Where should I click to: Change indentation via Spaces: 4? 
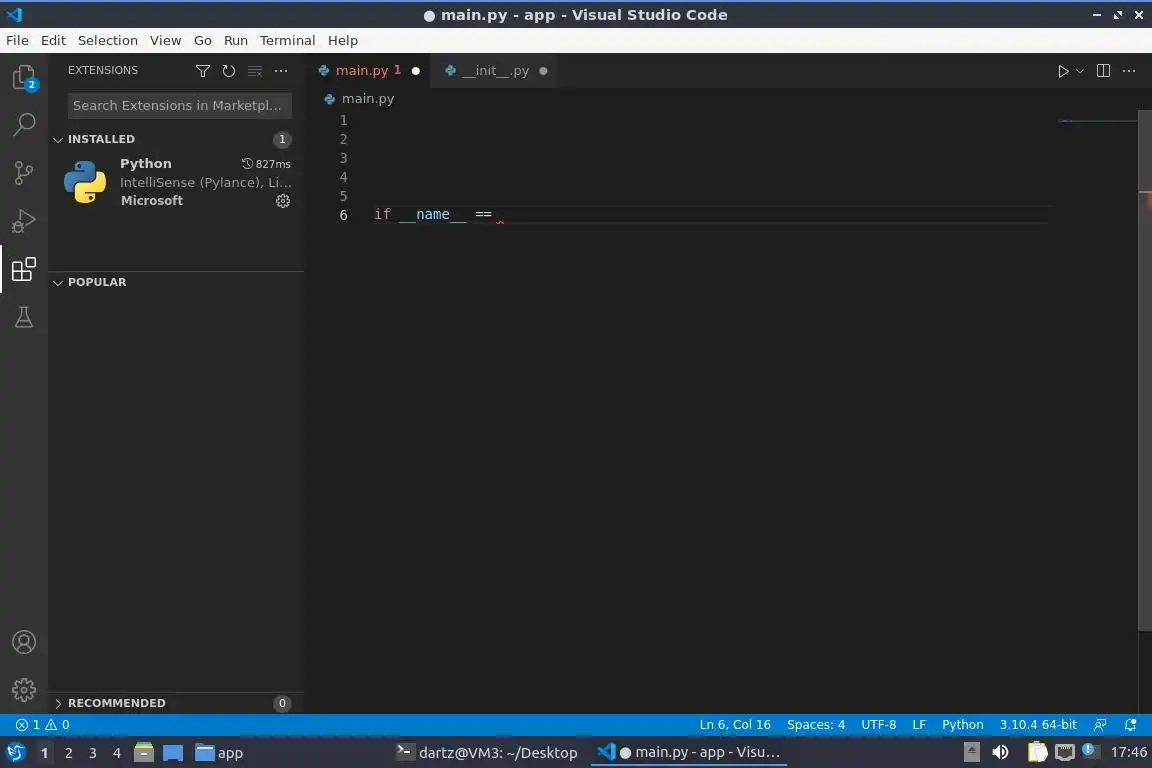(x=816, y=725)
